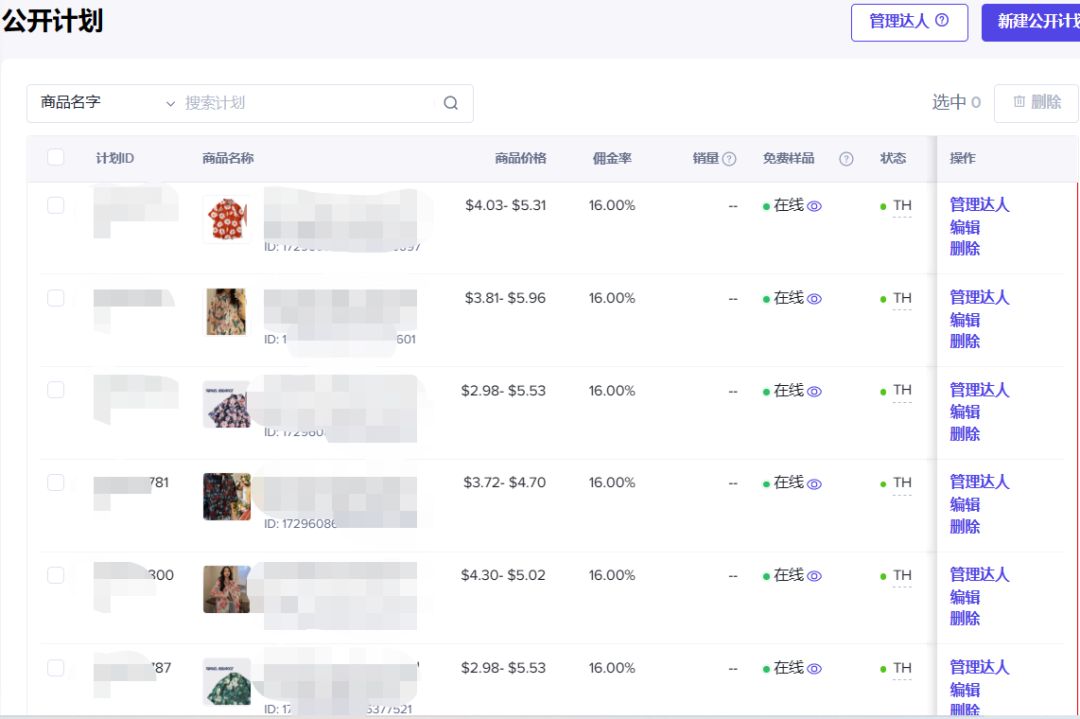Check the checkbox for plan ID ending 781
The image size is (1080, 719).
tap(55, 482)
